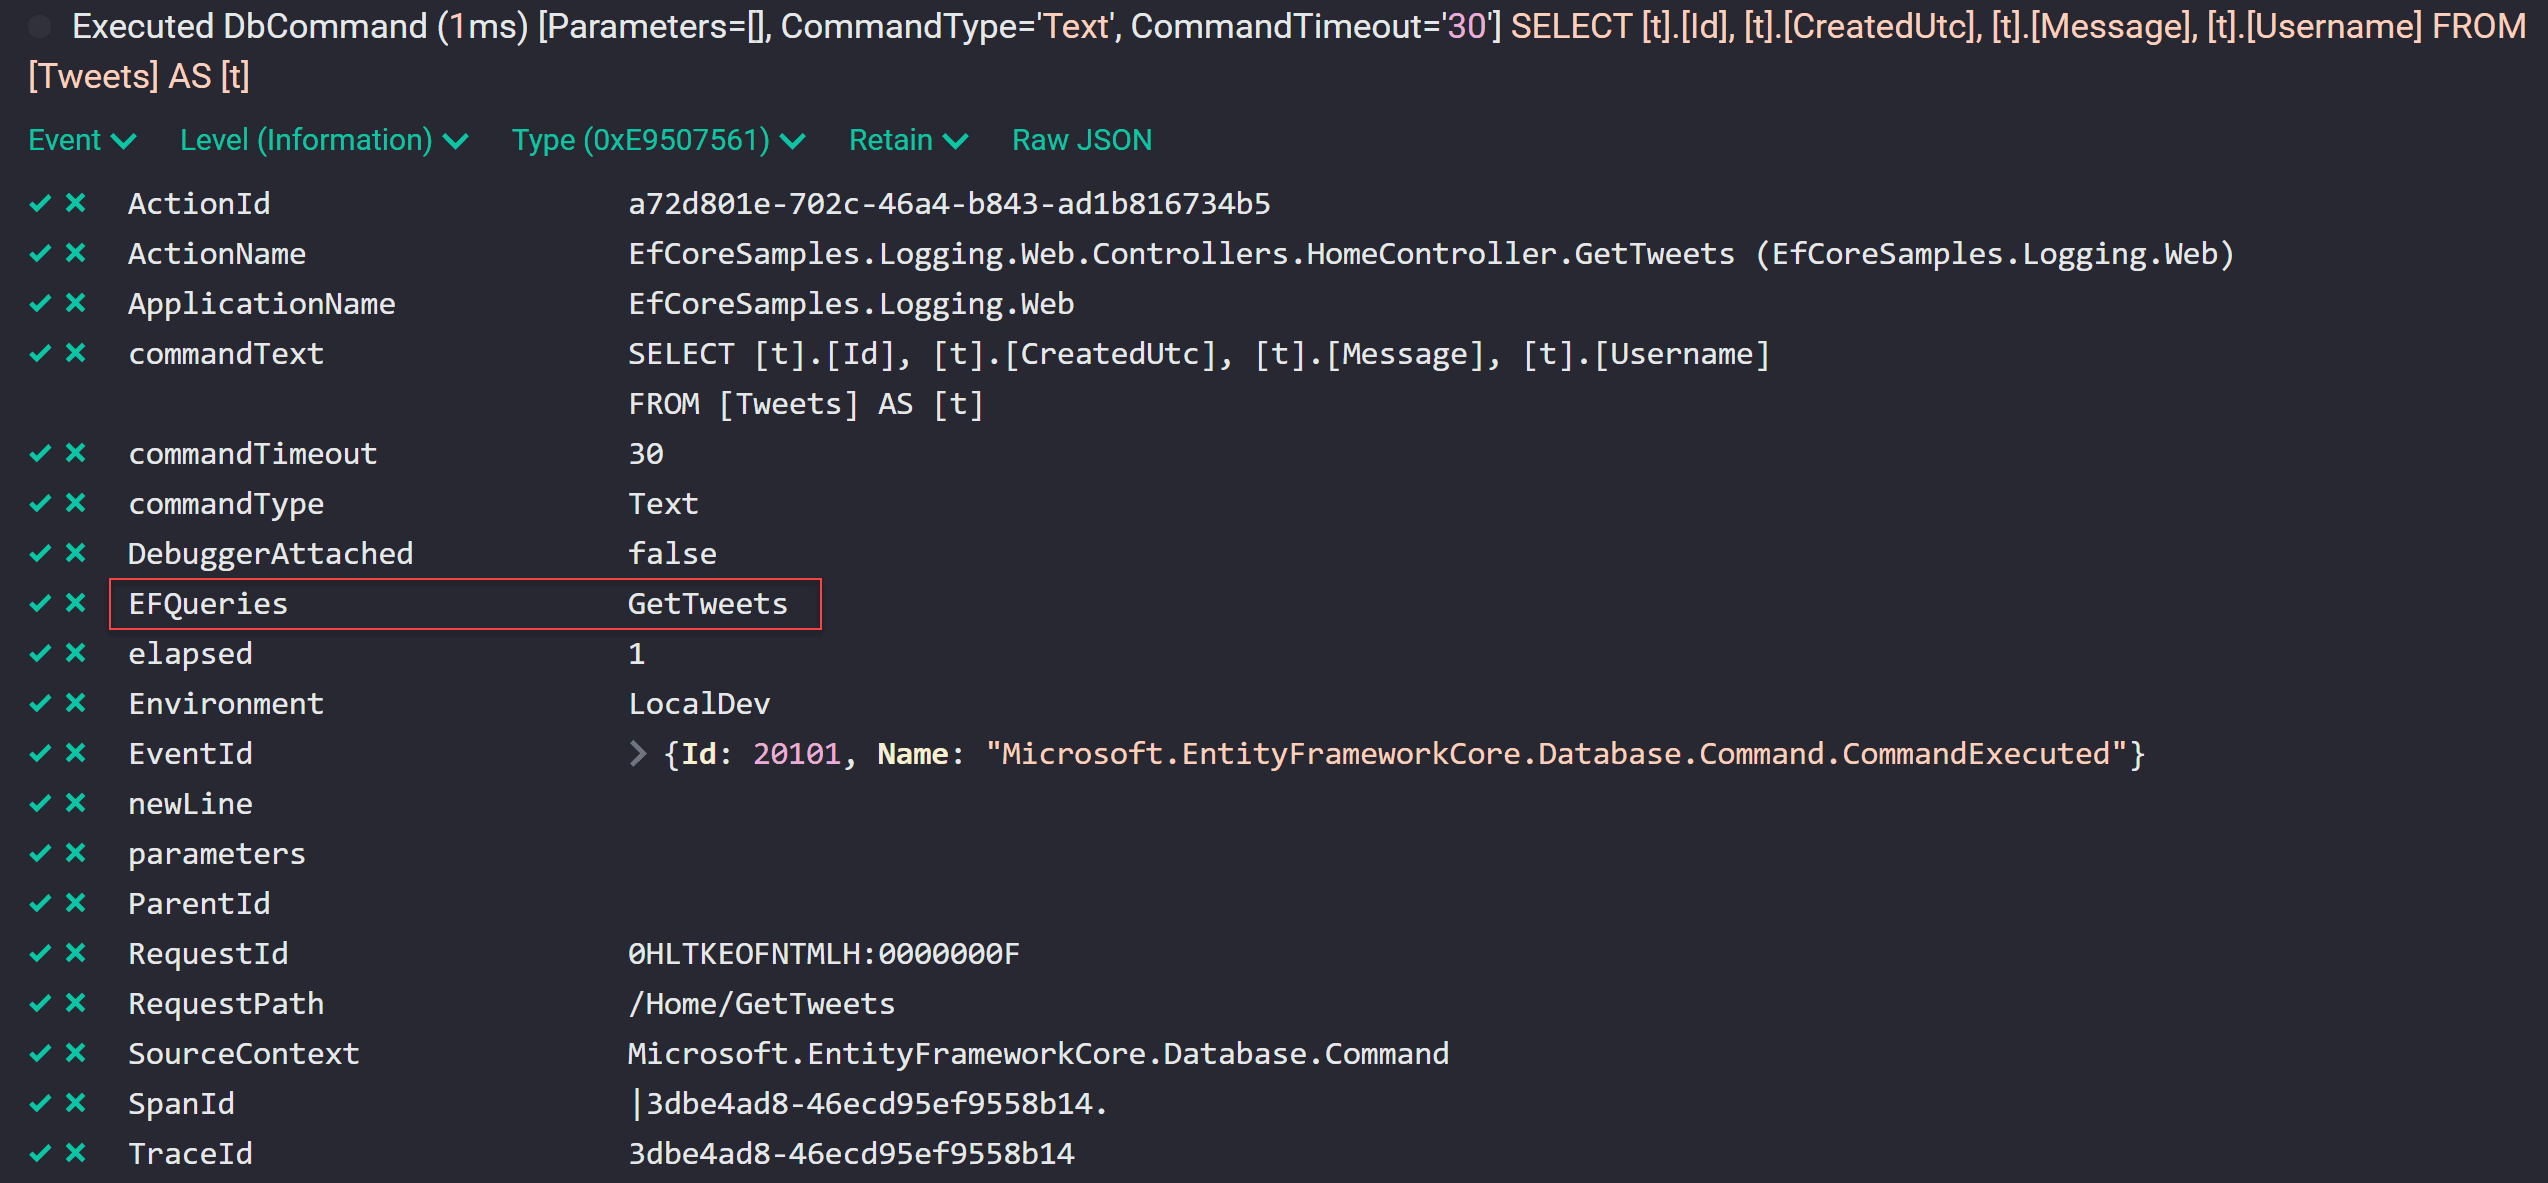Filter by SourceContext with the check icon
The width and height of the screenshot is (2548, 1183).
pos(40,1053)
